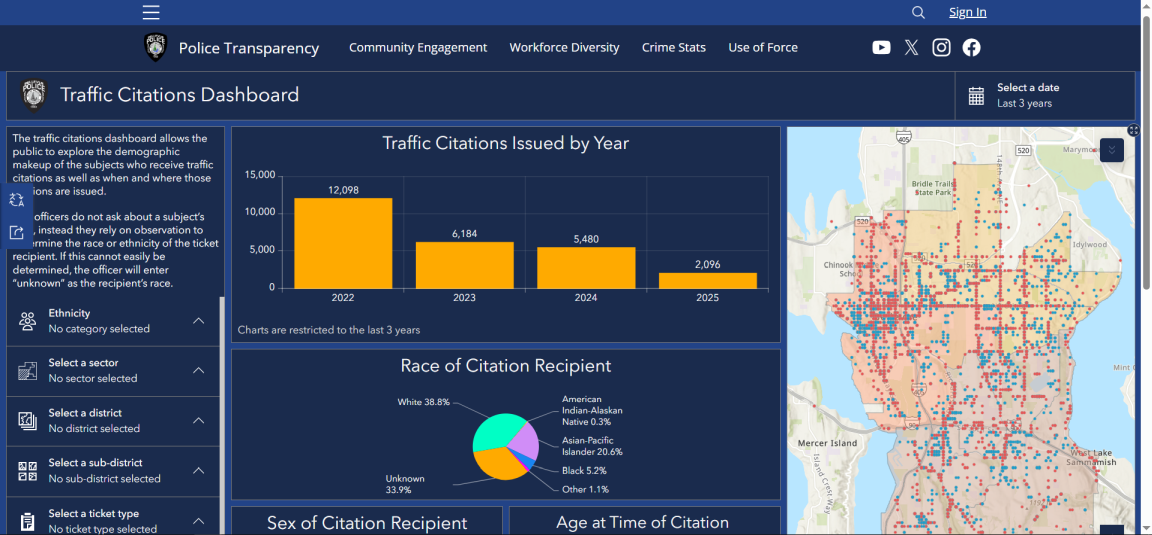
Task: Click the share icon on left edge
Action: (17, 233)
